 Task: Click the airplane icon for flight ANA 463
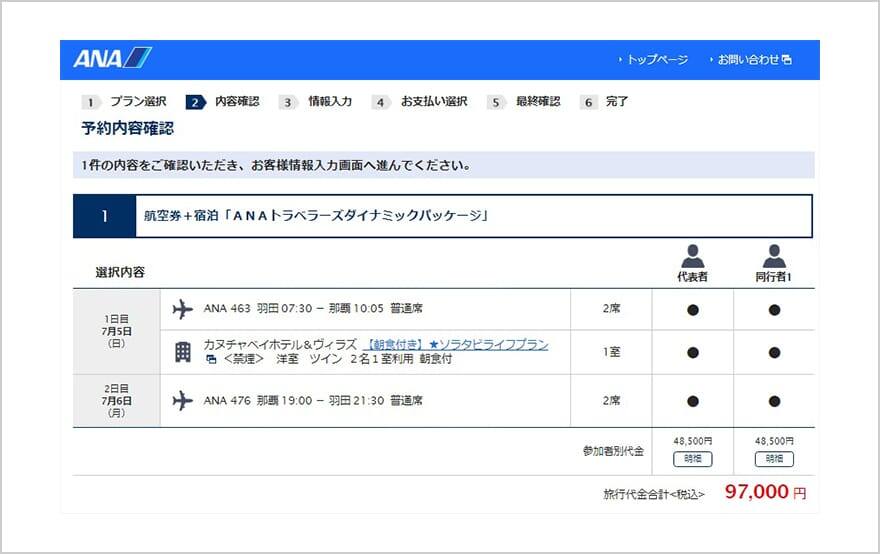(x=182, y=309)
